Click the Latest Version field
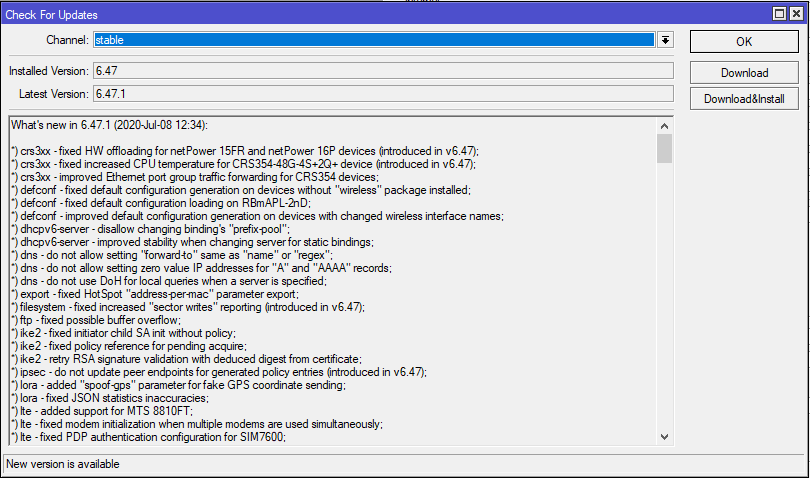The height and width of the screenshot is (478, 810). (x=381, y=93)
